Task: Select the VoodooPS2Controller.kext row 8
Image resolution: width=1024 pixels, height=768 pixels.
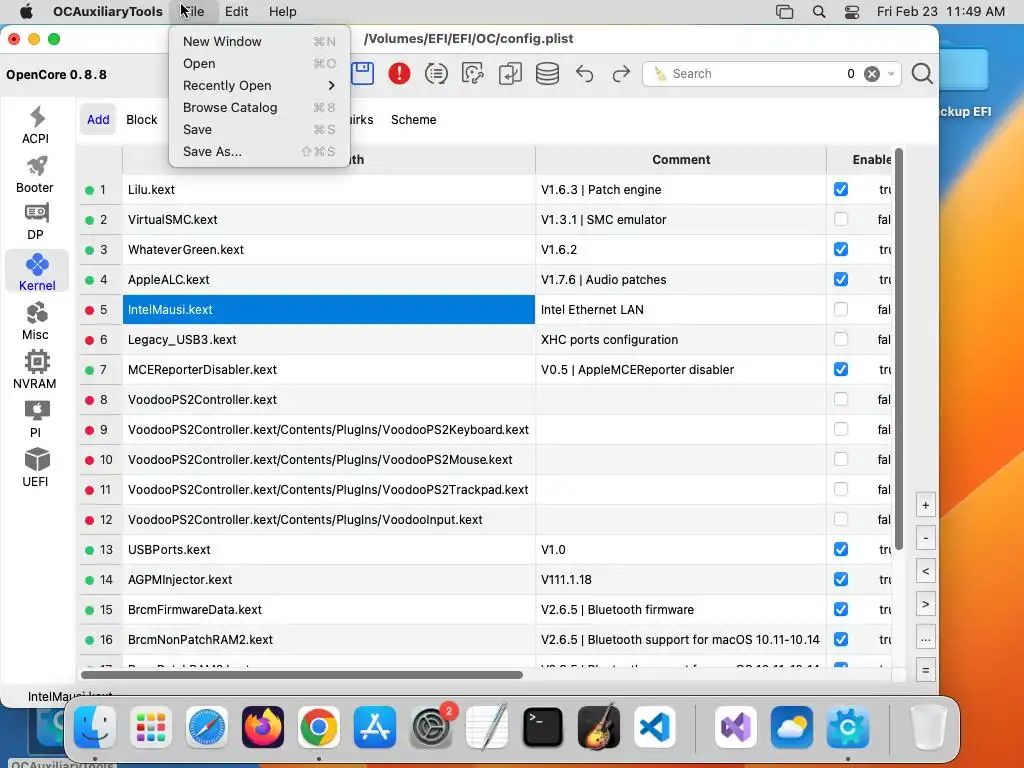Action: point(328,400)
